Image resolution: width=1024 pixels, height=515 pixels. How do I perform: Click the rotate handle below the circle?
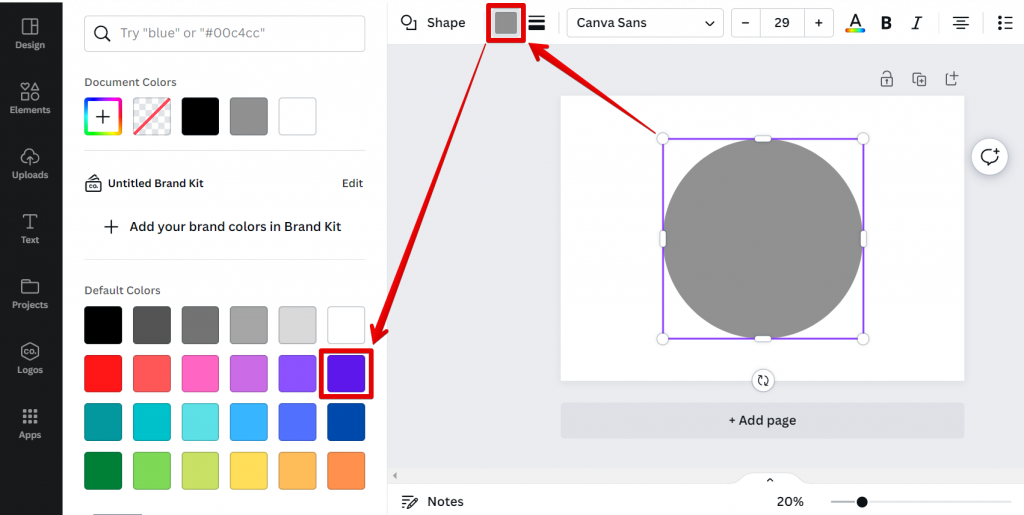(x=763, y=380)
